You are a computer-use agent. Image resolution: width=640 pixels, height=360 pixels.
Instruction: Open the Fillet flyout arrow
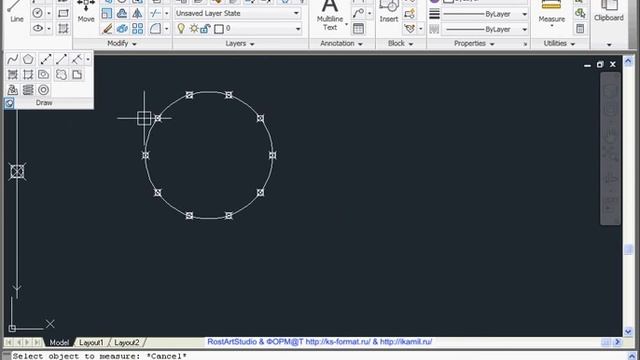167,29
